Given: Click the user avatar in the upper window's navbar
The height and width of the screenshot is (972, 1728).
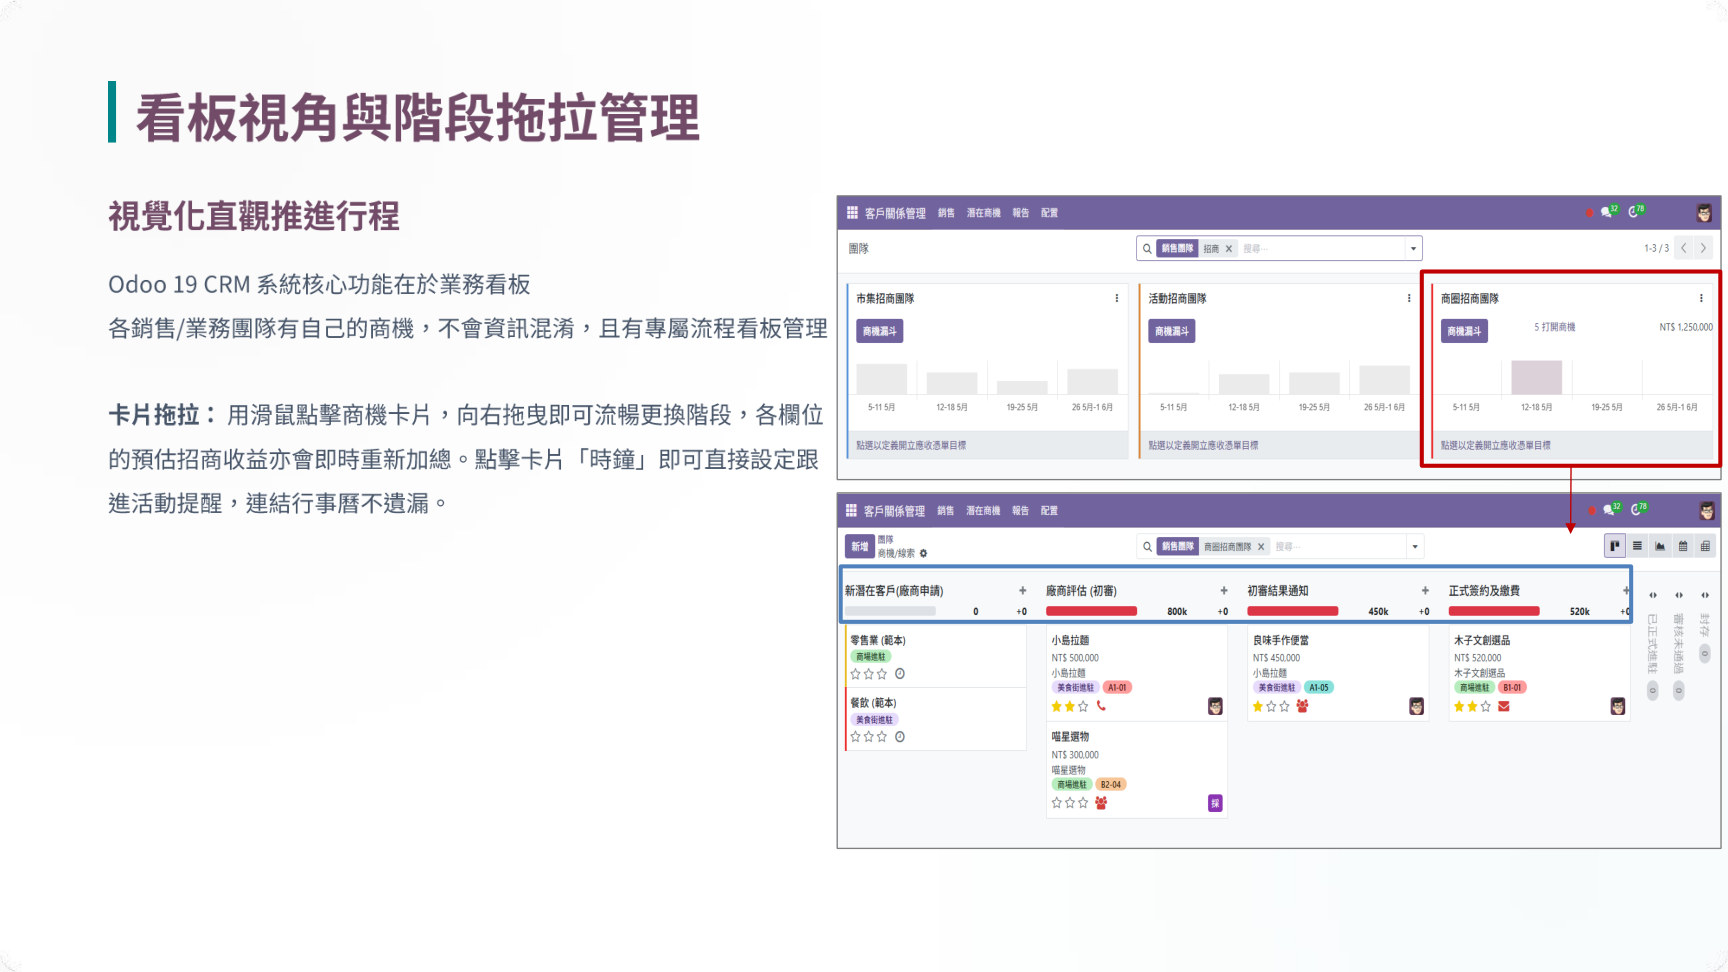Looking at the screenshot, I should tap(1704, 213).
